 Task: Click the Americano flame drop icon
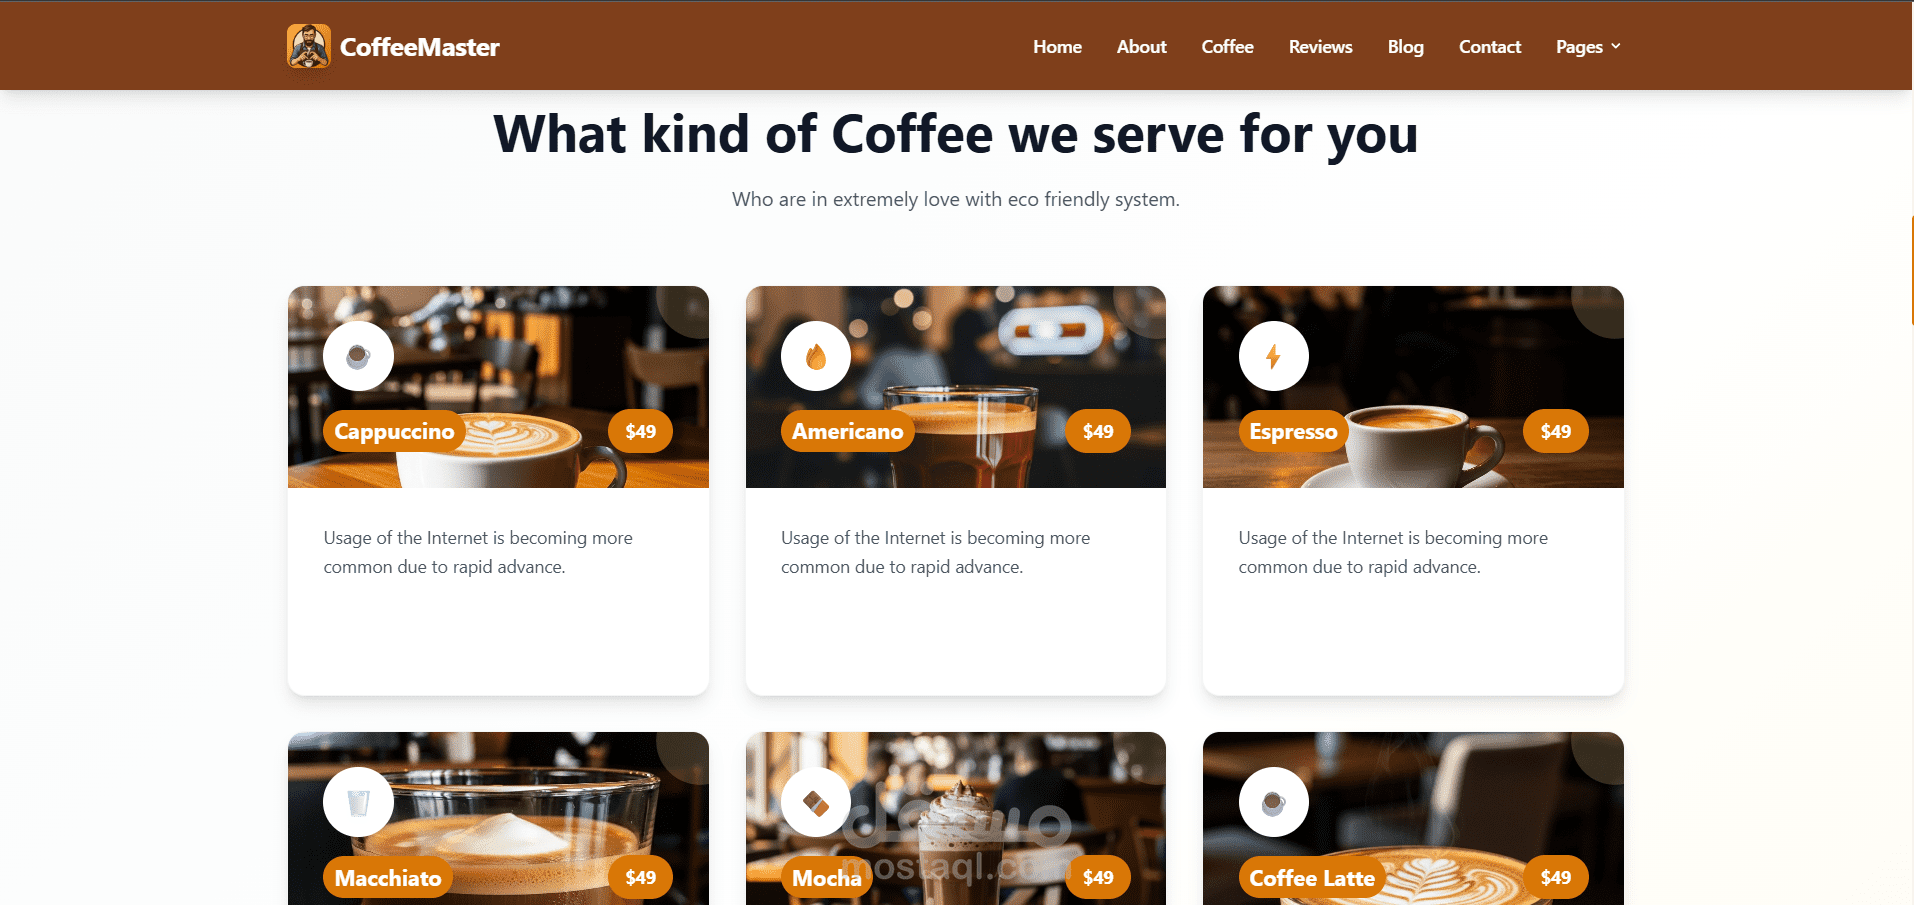pos(816,356)
